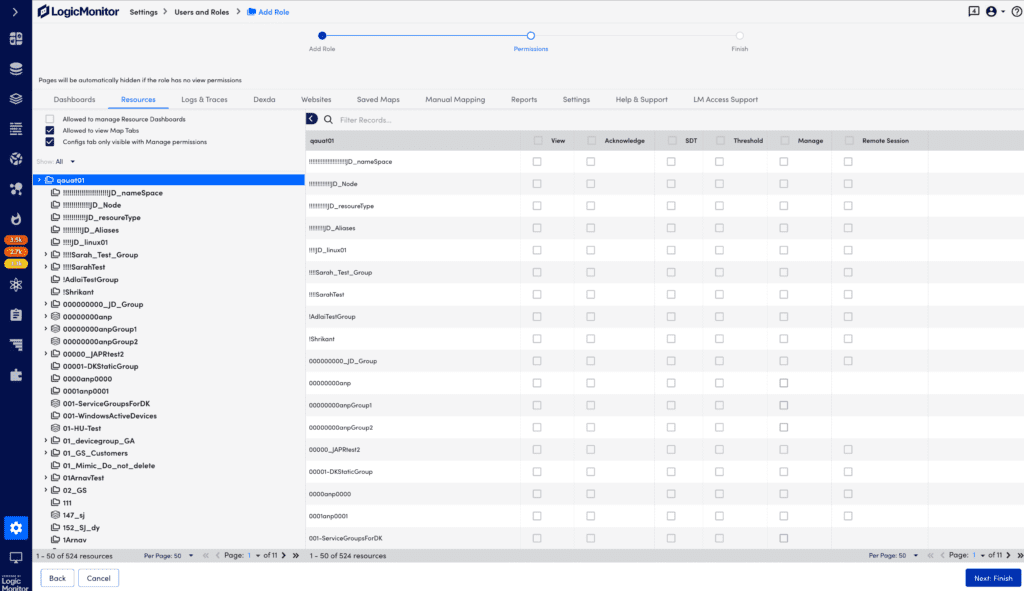Open the database-stack Resources sidebar icon
Screen dimensions: 1024x591
point(16,69)
